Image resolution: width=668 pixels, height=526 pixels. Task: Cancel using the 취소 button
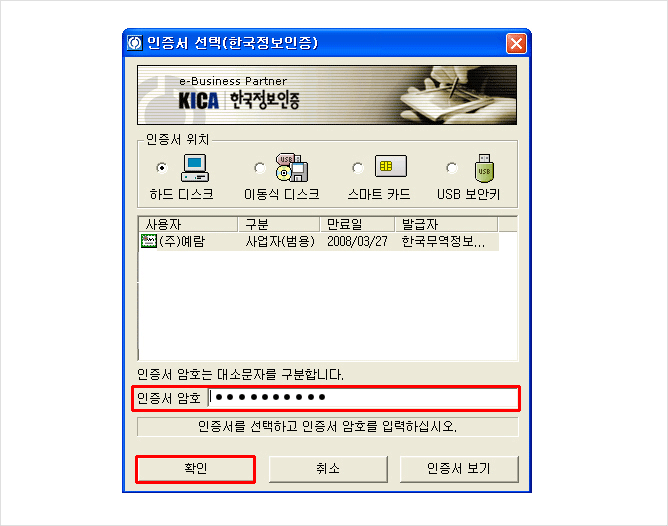click(328, 469)
